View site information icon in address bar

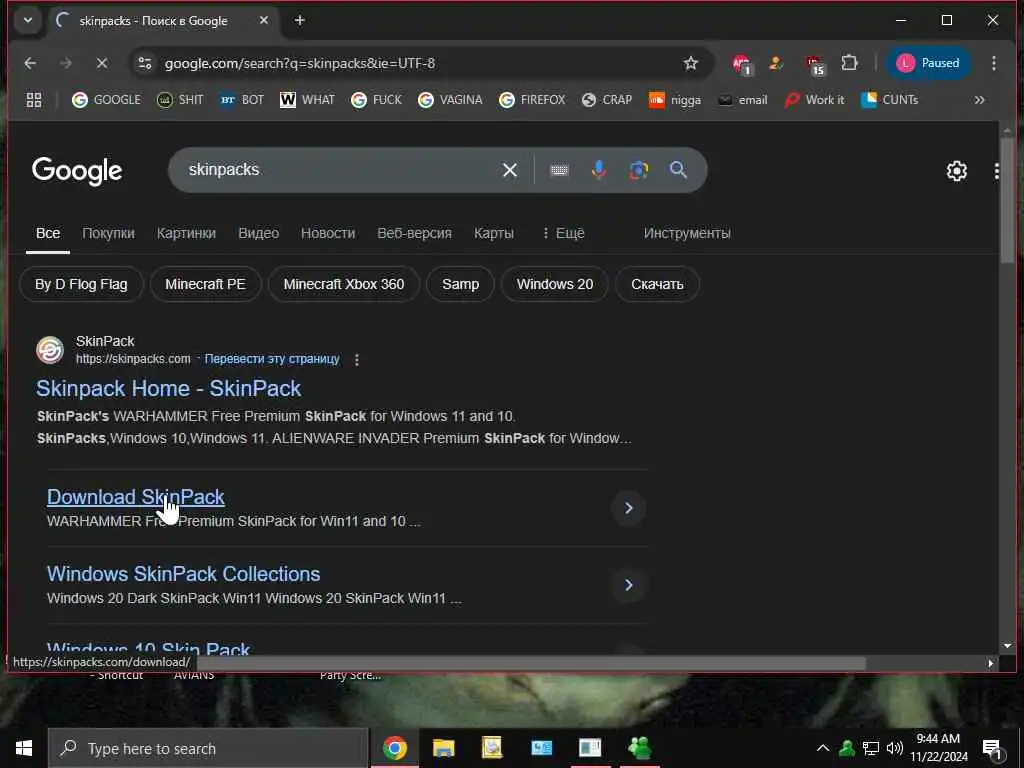(145, 63)
